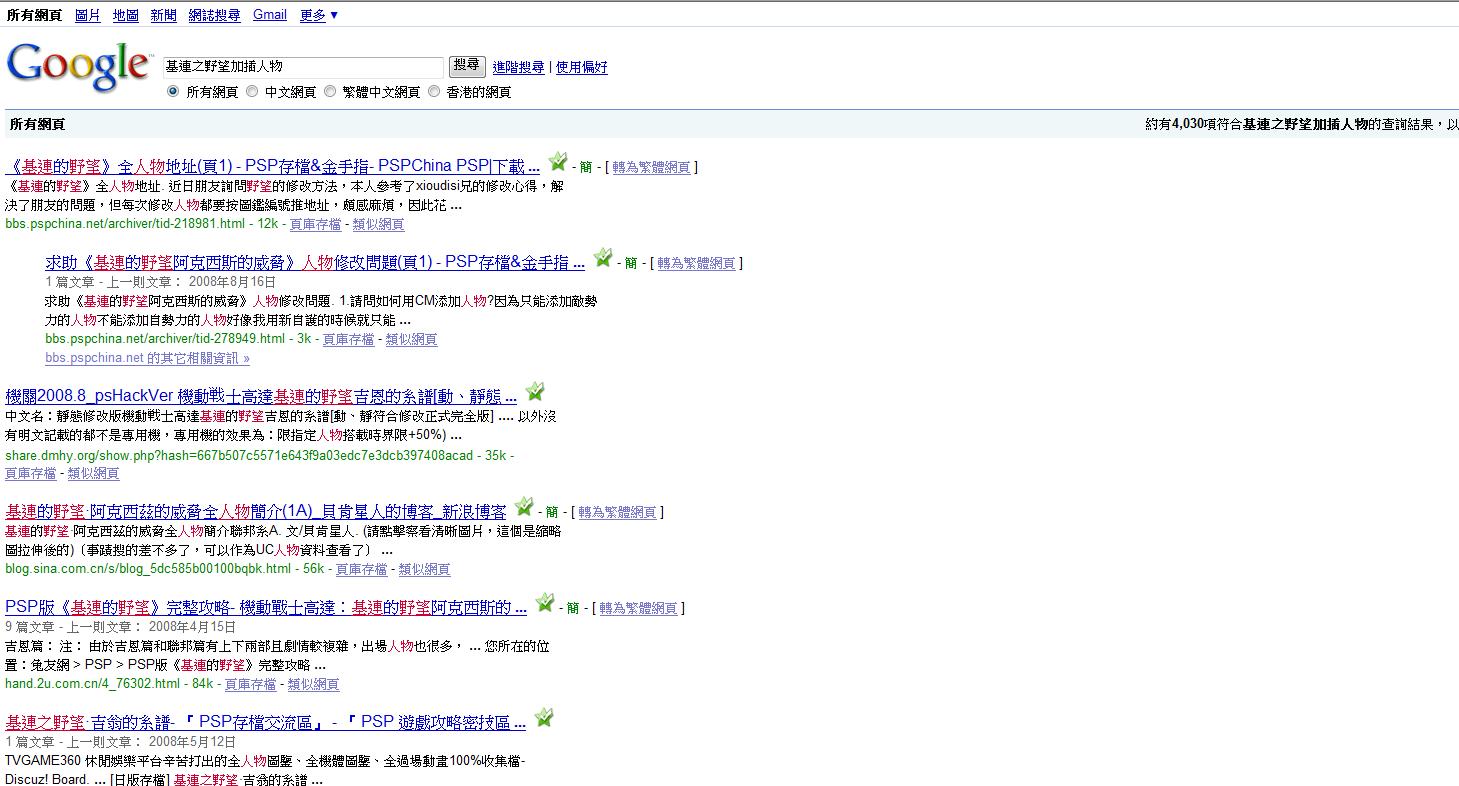Screen dimensions: 1459x786
Task: Click URL text blog.sina.com.cn/s/blog_5dc585b00100bqbk.html
Action: [148, 569]
